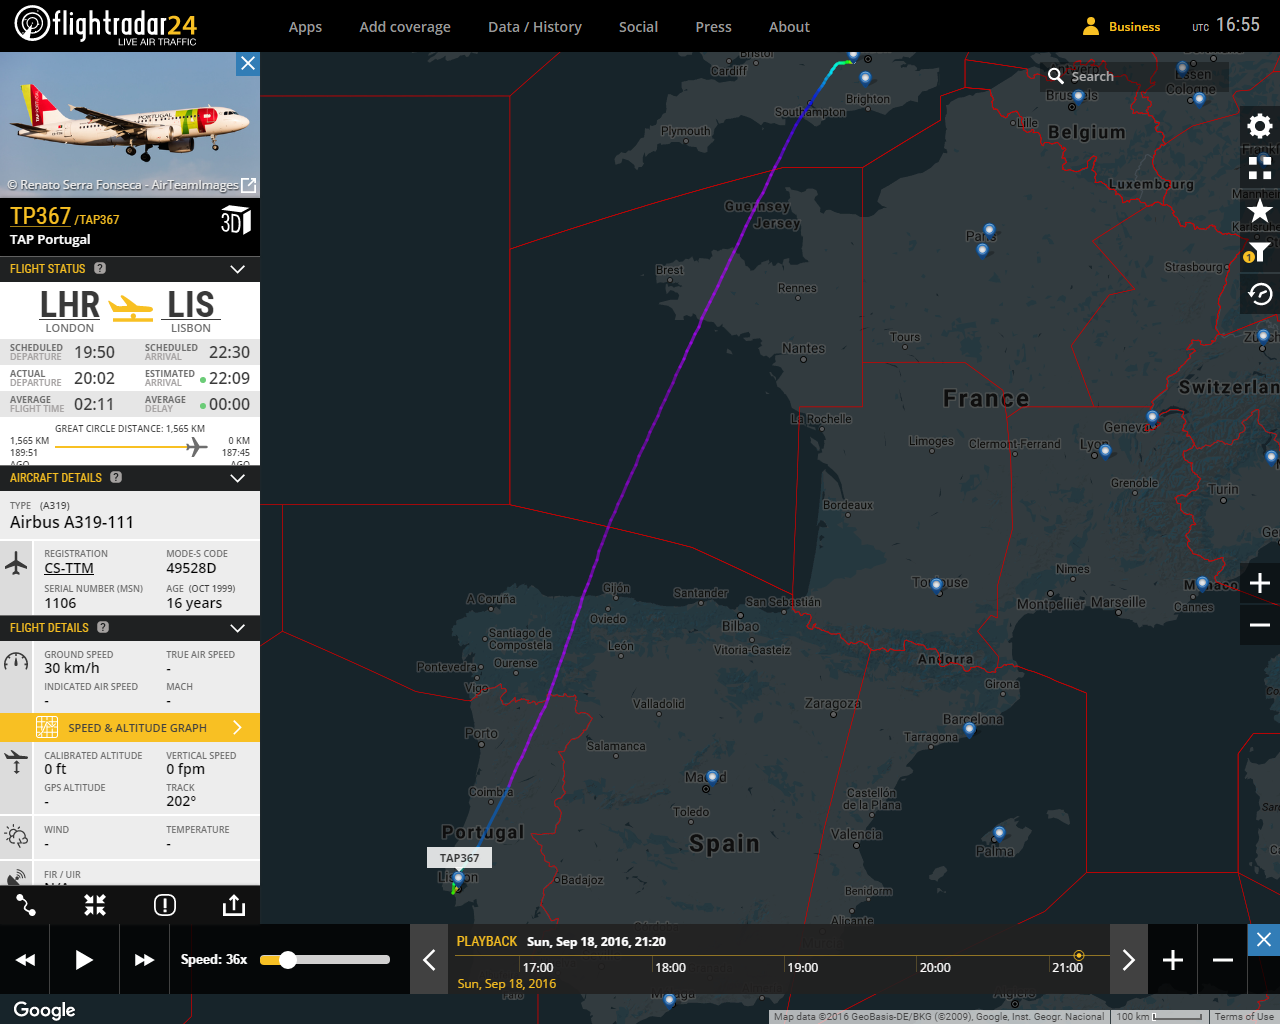Click the CS-TTM registration link

click(x=69, y=568)
